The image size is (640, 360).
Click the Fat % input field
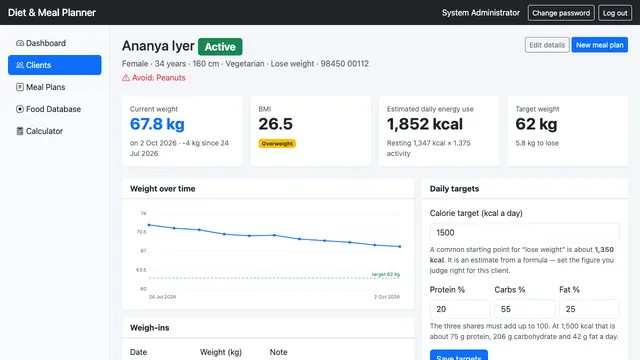pyautogui.click(x=589, y=309)
